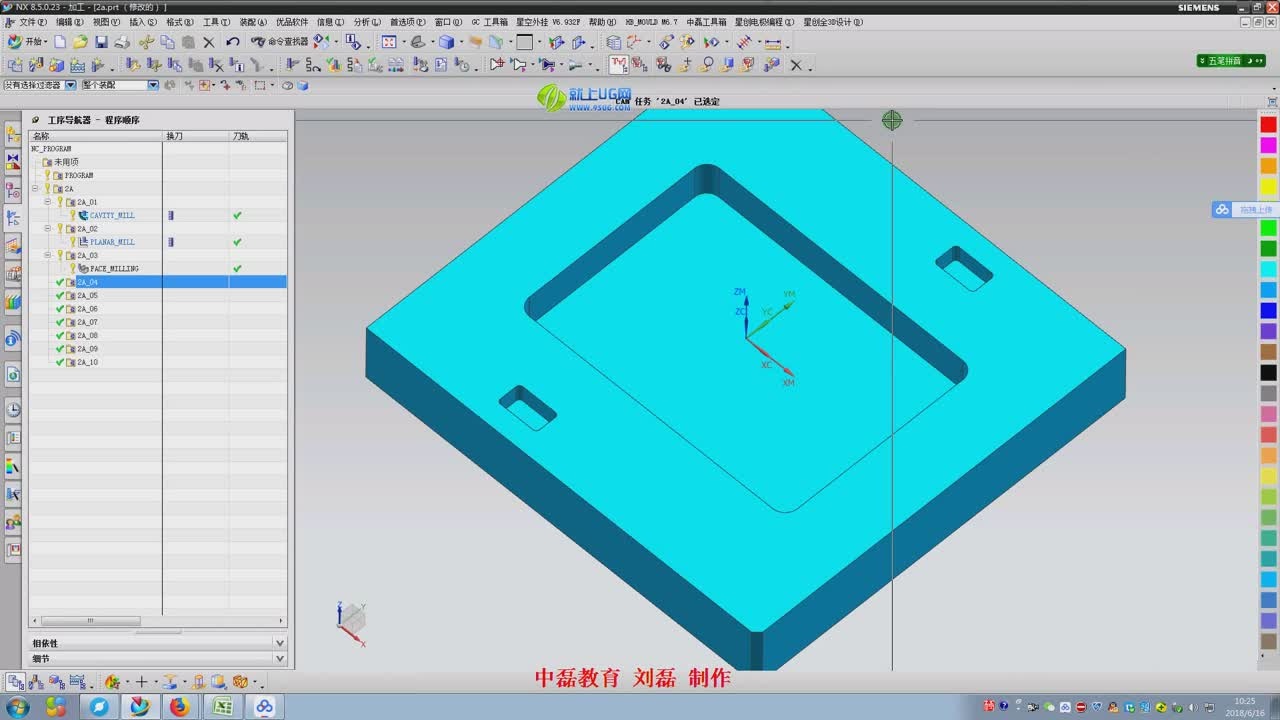This screenshot has width=1280, height=720.
Task: Click the X icon at the end of the CAM toolbar
Action: (796, 64)
